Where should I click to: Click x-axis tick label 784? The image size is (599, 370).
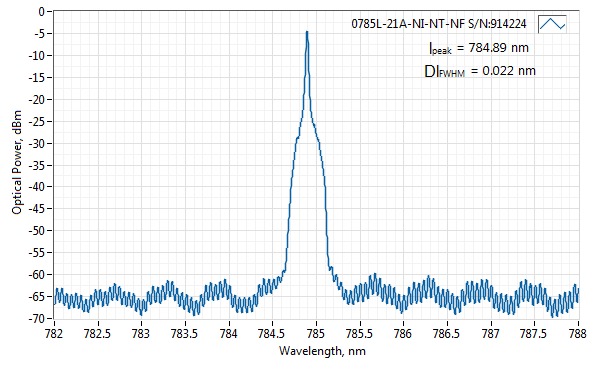(x=228, y=334)
